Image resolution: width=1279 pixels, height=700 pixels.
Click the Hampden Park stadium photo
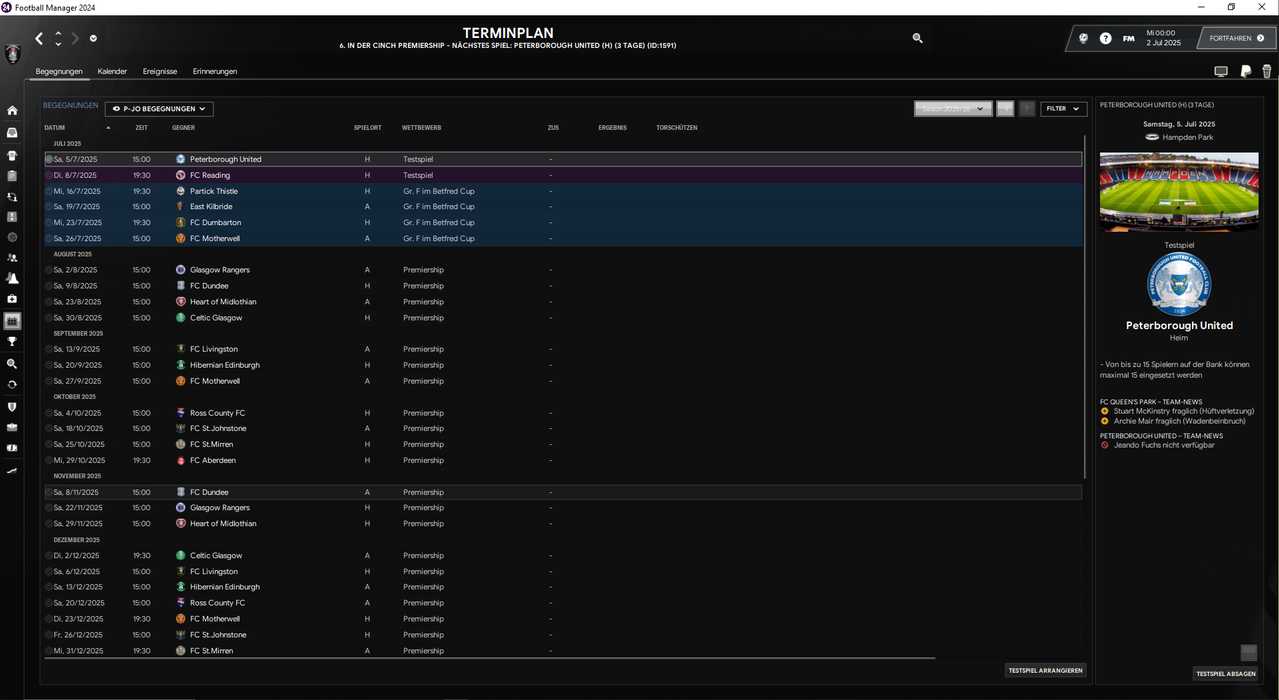pyautogui.click(x=1179, y=192)
